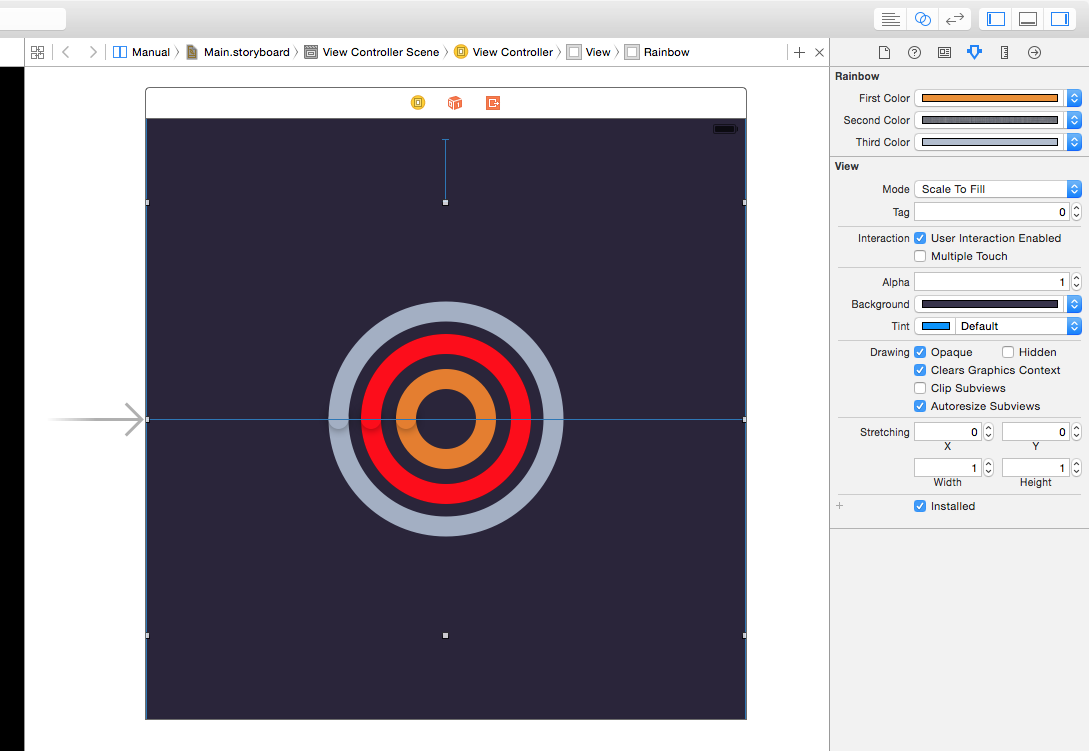Disable User Interaction Enabled
Viewport: 1089px width, 751px height.
[x=920, y=238]
